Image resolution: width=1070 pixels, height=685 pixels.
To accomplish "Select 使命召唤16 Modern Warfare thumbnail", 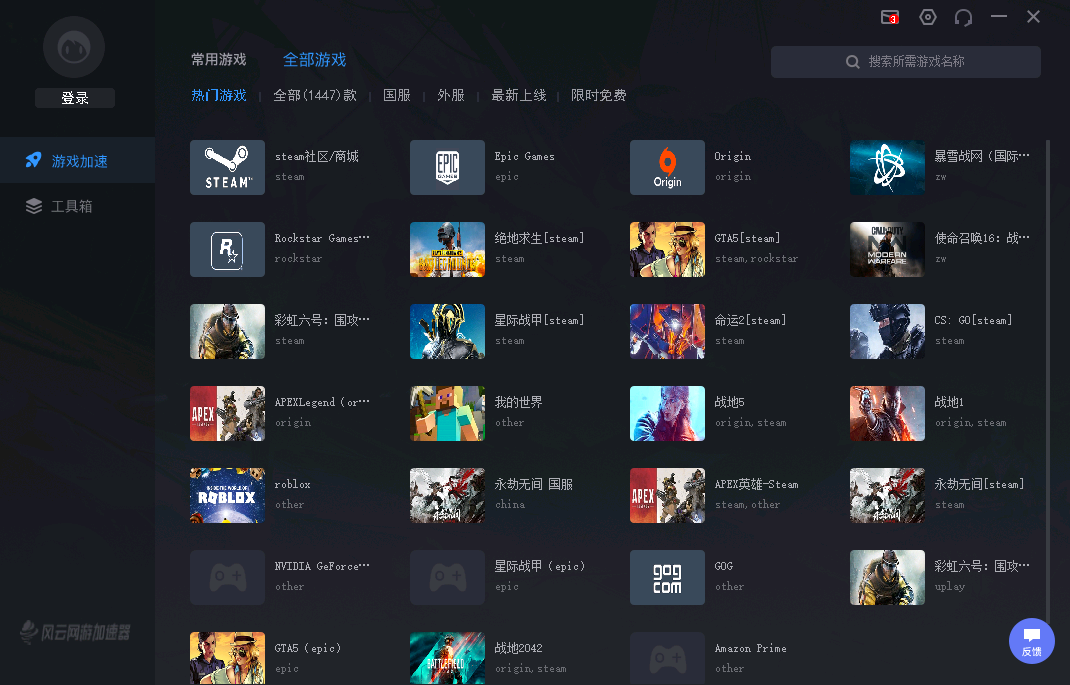I will [887, 249].
